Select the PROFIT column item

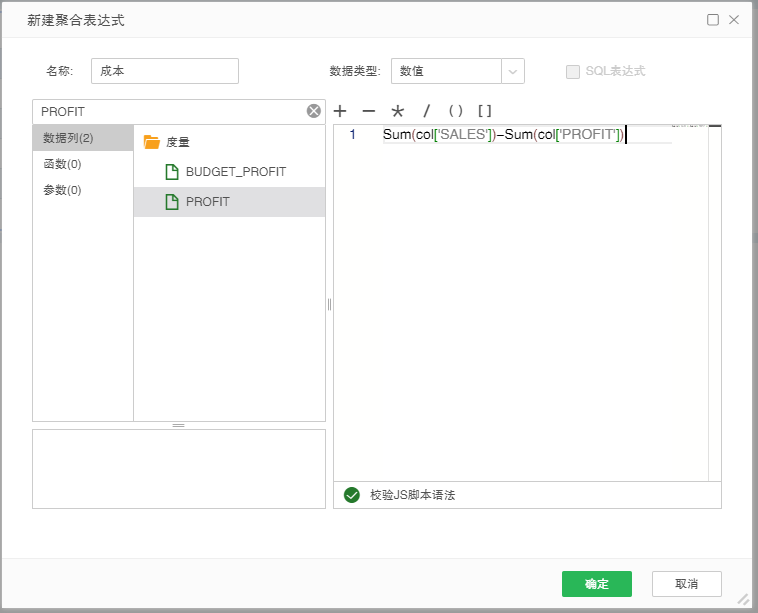pyautogui.click(x=230, y=202)
